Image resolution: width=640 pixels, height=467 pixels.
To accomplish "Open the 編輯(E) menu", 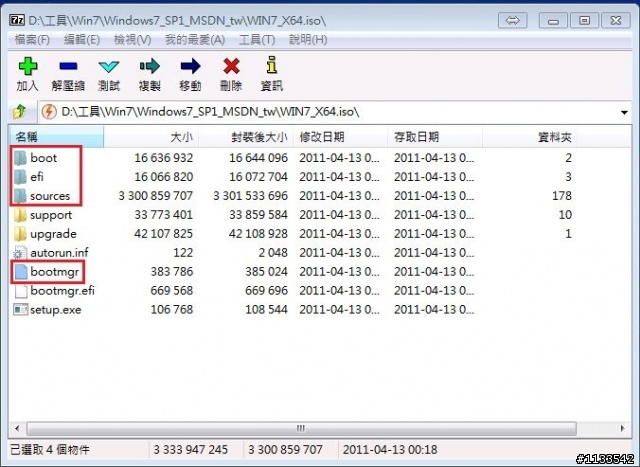I will click(82, 40).
